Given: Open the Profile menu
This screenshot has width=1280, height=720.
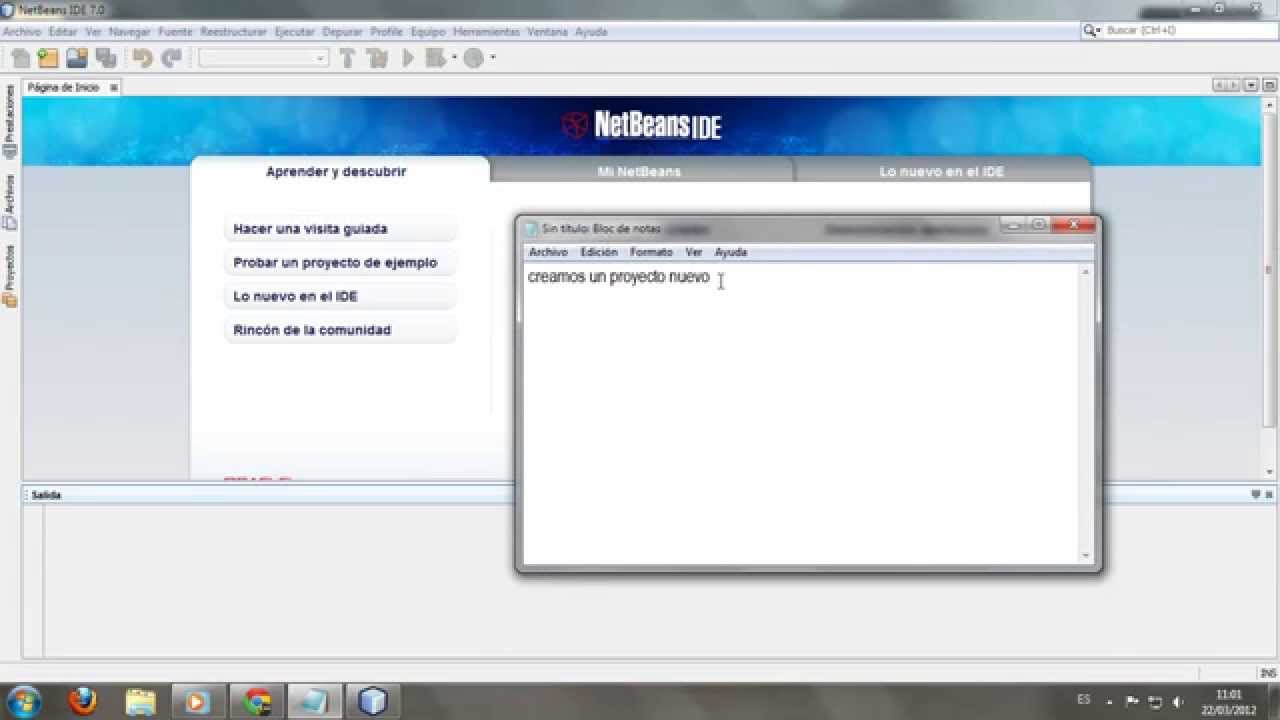Looking at the screenshot, I should [x=386, y=32].
